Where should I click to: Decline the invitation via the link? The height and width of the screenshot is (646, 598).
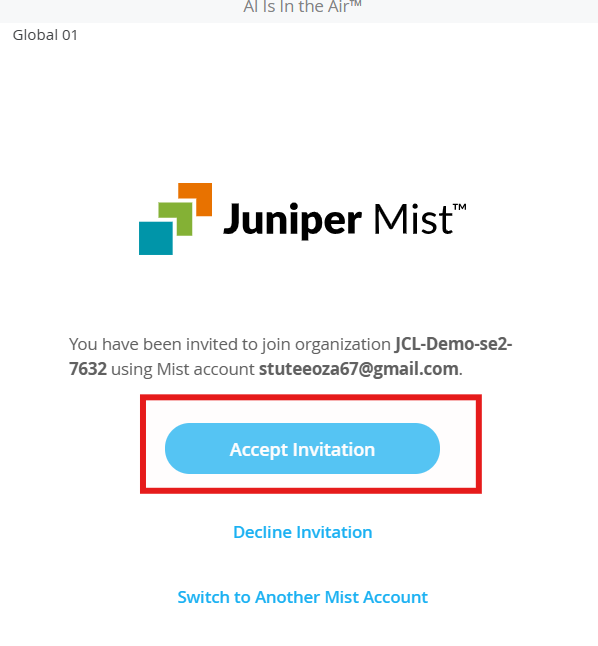tap(303, 532)
